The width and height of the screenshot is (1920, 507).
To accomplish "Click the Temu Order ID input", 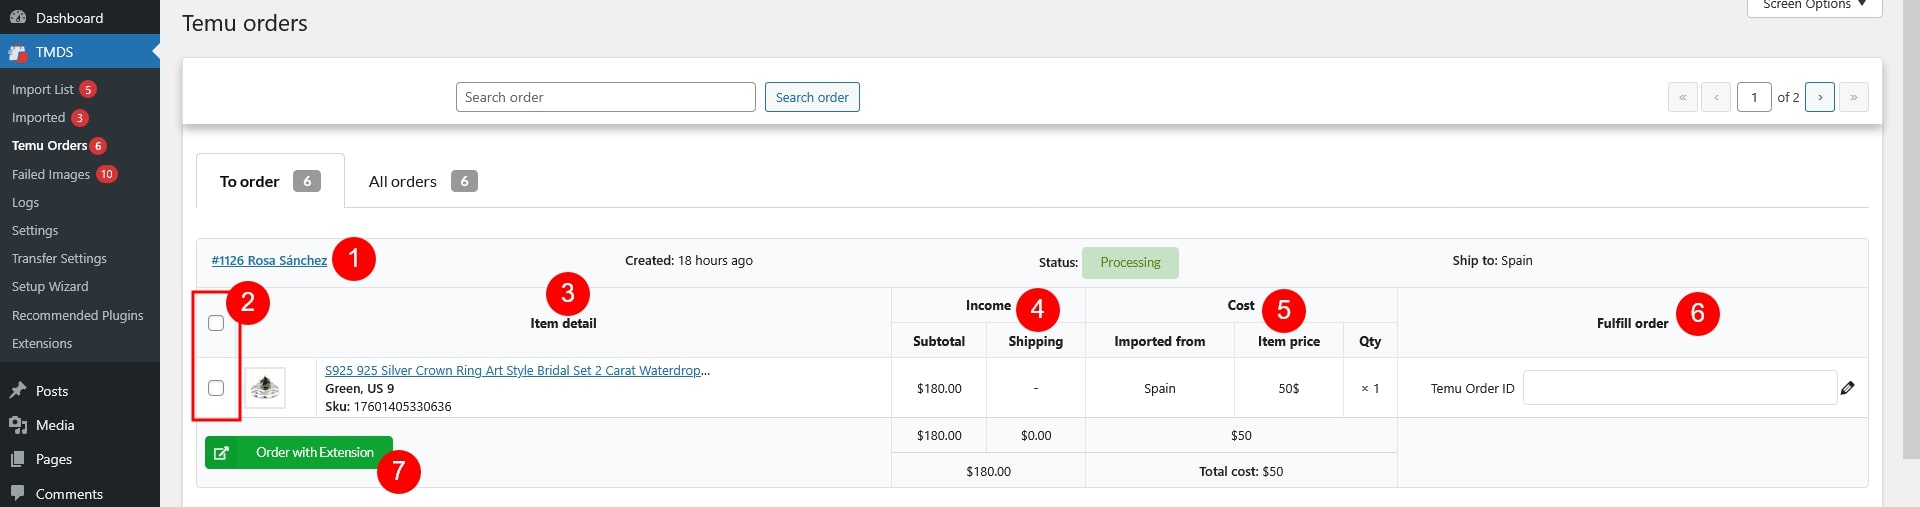I will click(x=1680, y=388).
